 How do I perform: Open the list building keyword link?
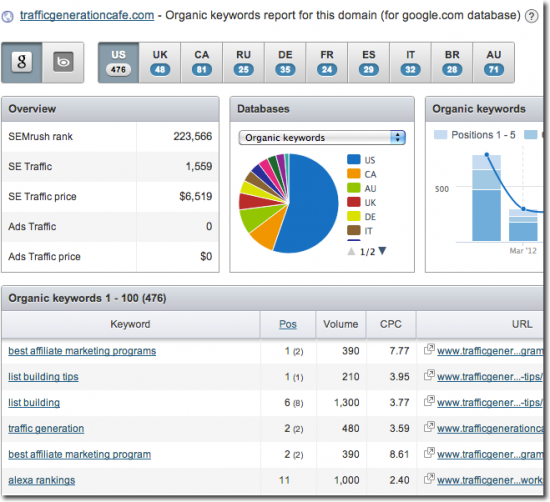tap(34, 402)
